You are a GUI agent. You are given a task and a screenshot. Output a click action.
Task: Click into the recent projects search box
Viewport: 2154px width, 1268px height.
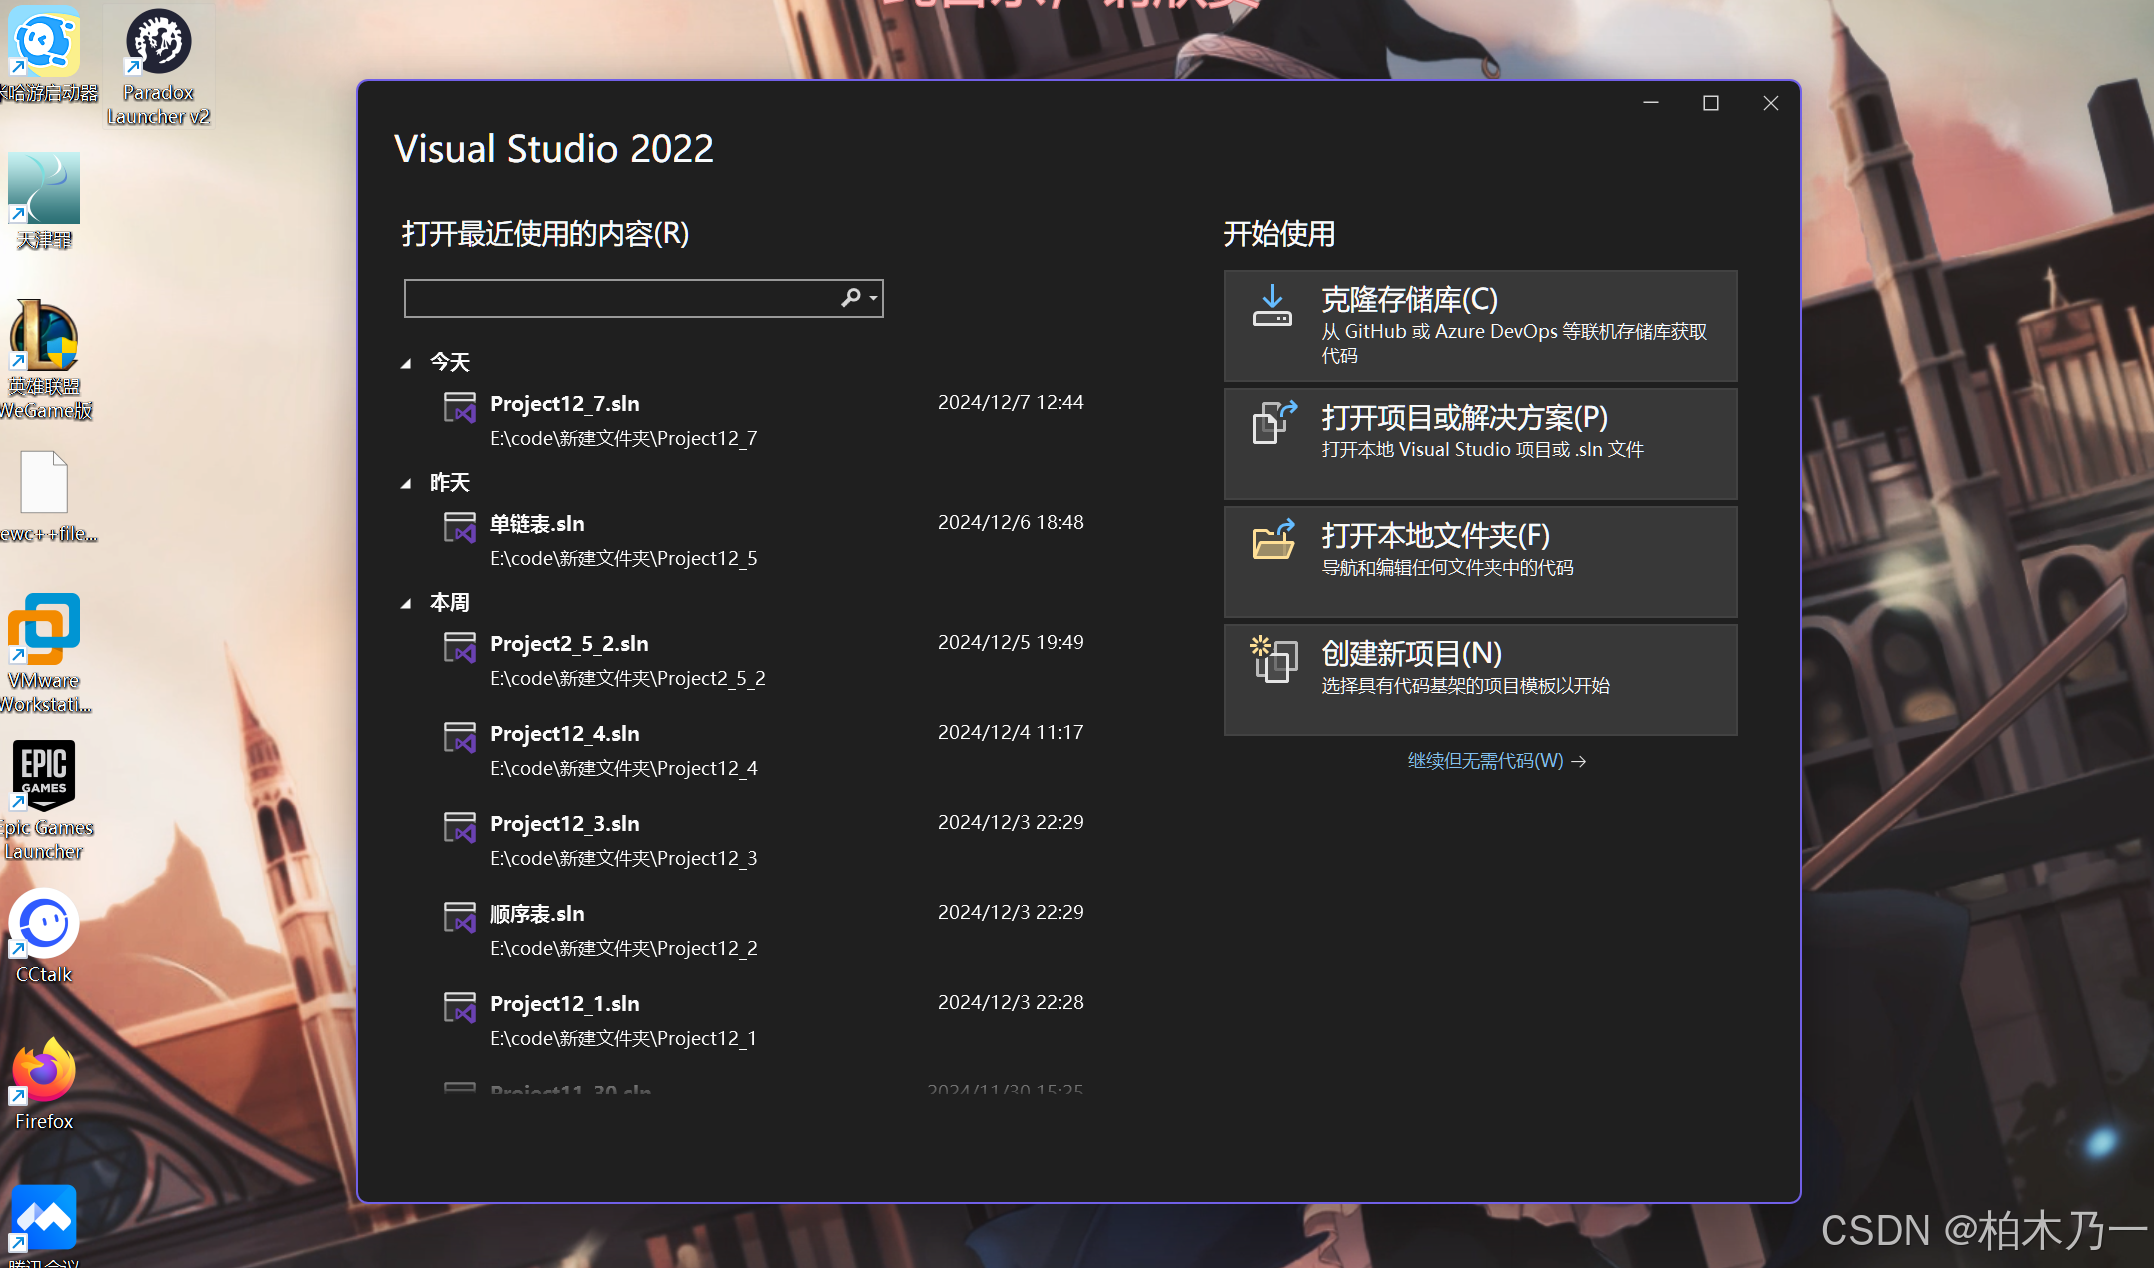620,298
